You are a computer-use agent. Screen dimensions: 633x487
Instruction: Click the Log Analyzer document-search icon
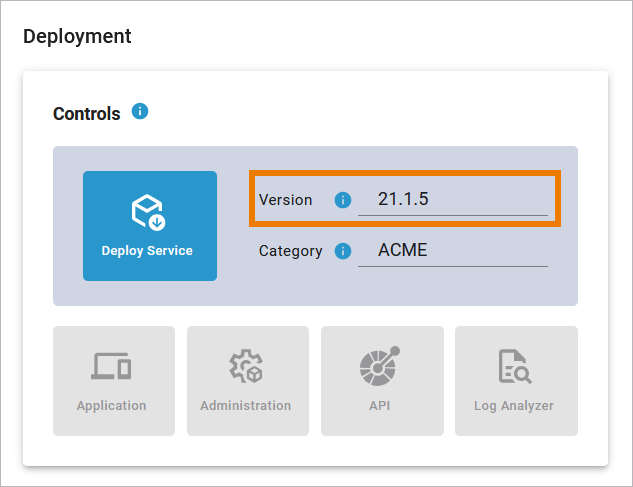pos(515,367)
